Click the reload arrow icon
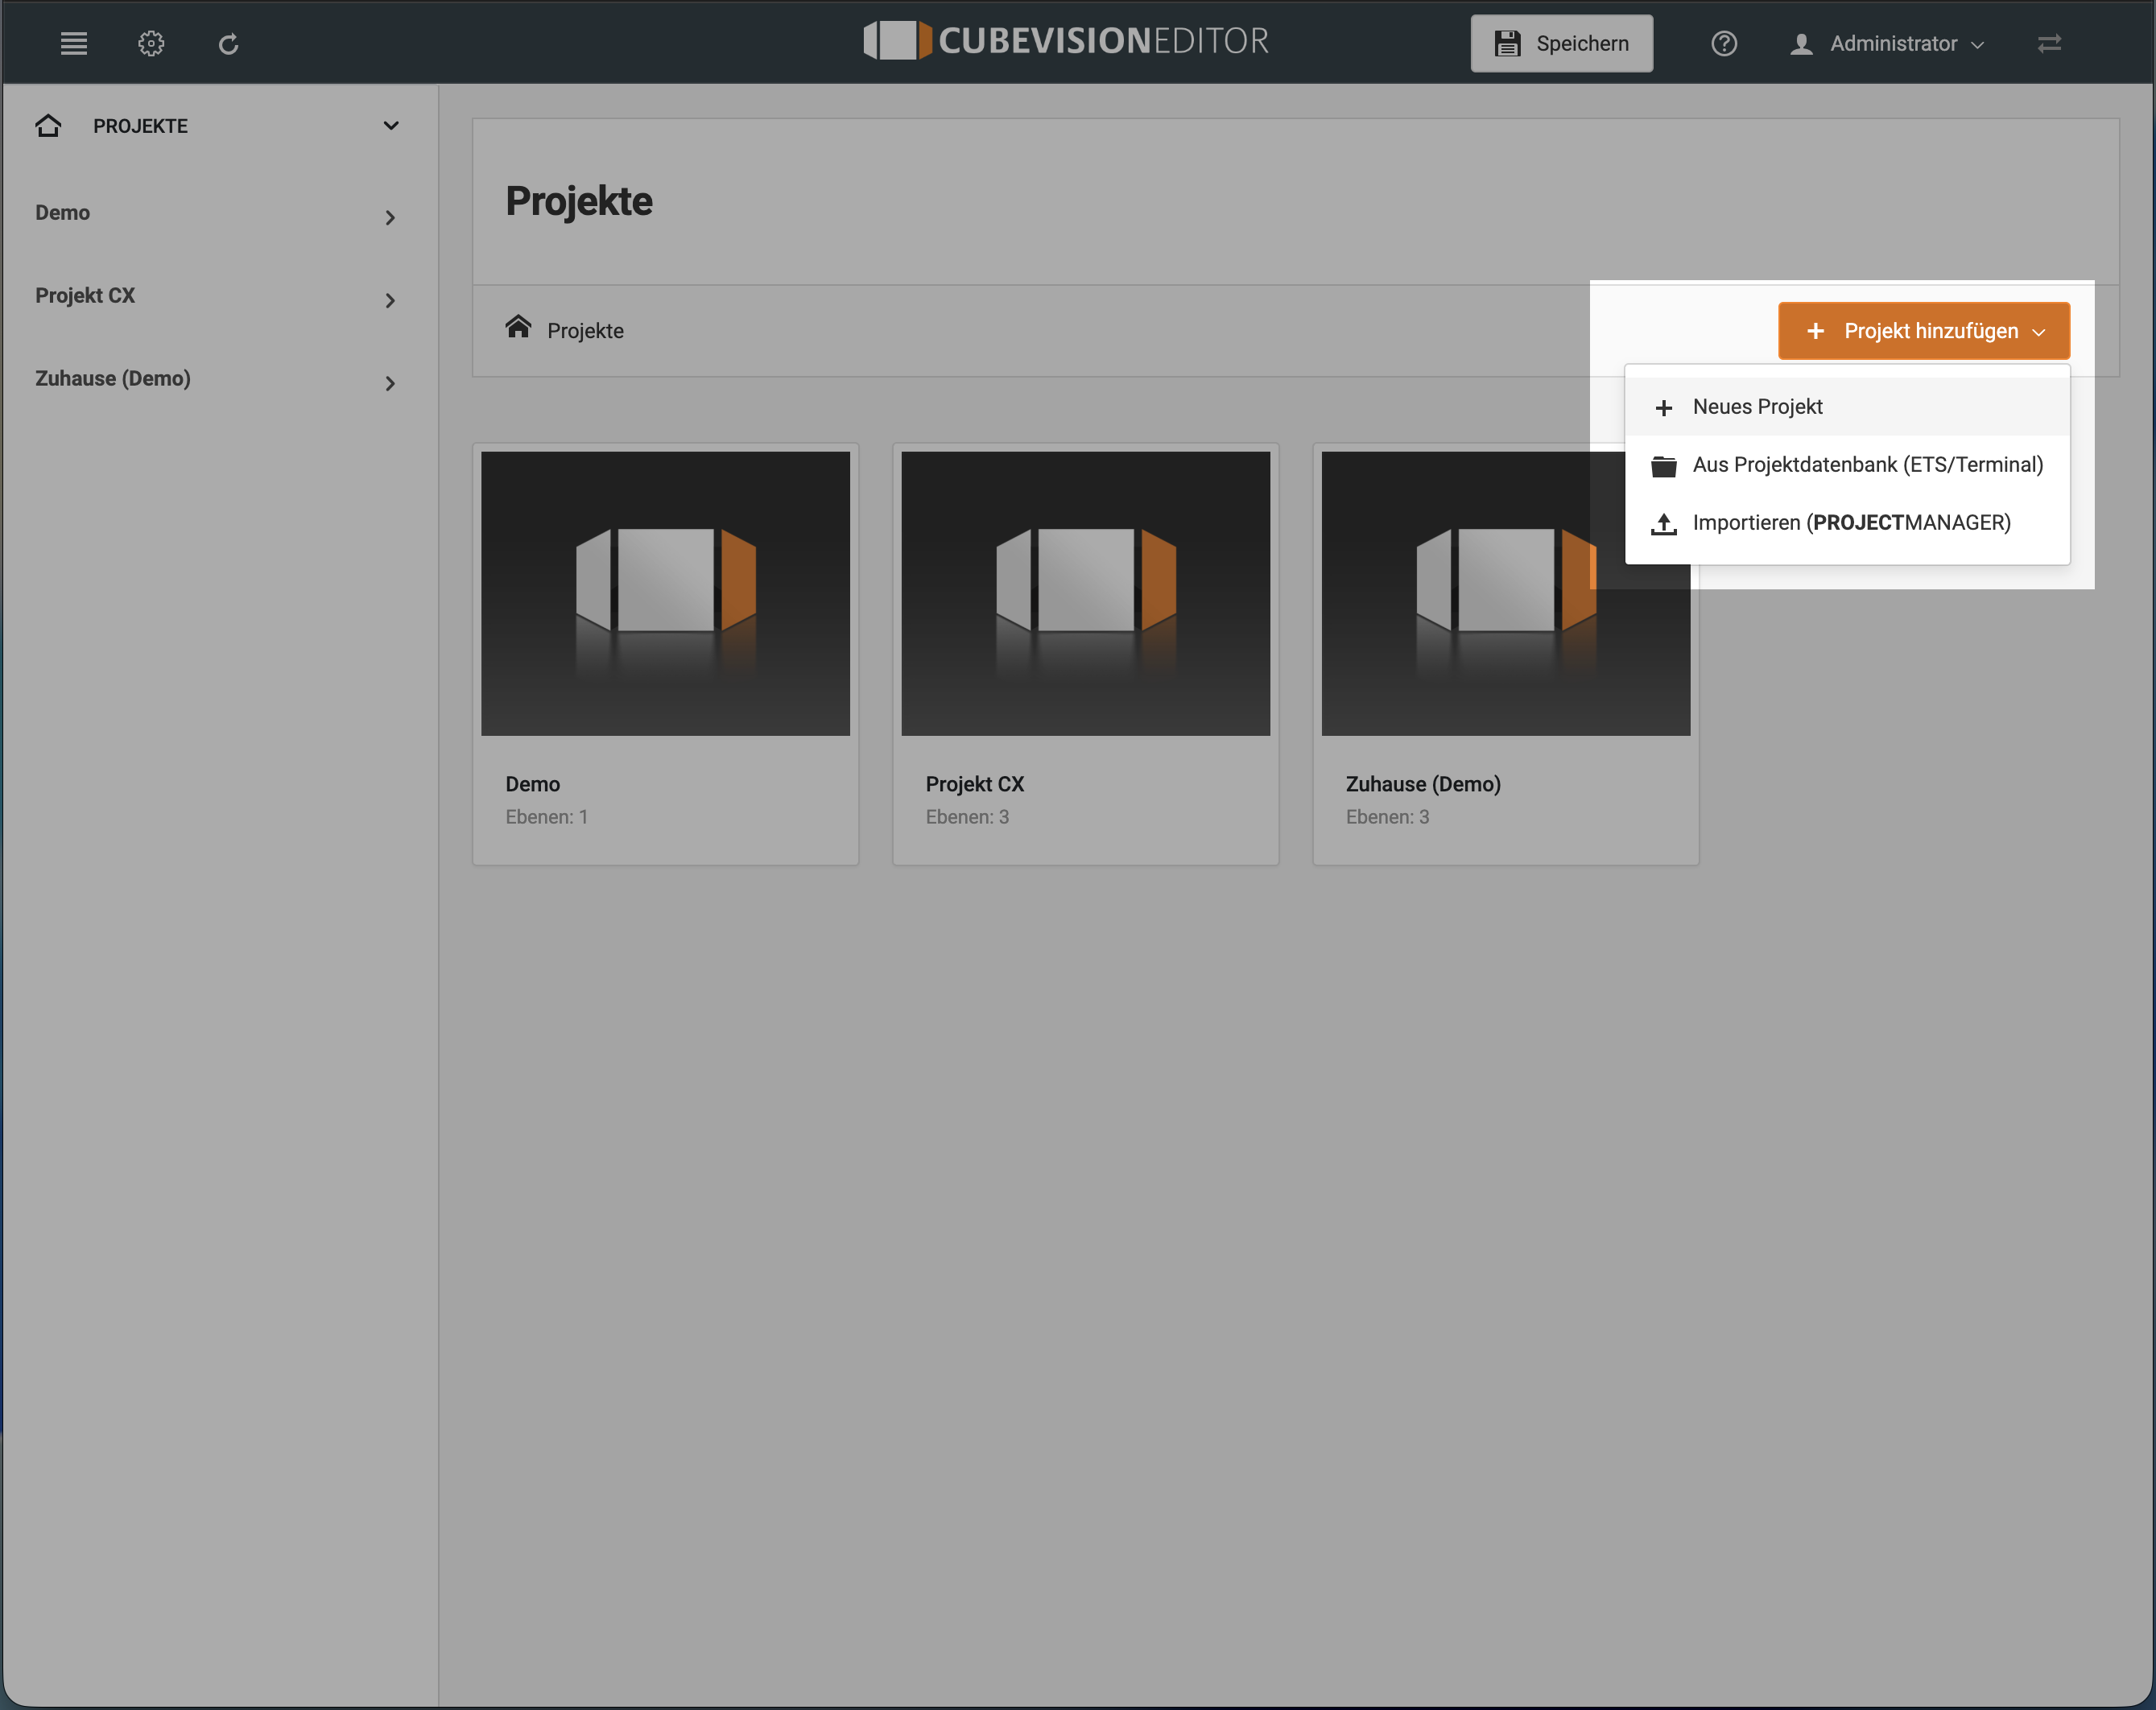The image size is (2156, 1710). [228, 44]
